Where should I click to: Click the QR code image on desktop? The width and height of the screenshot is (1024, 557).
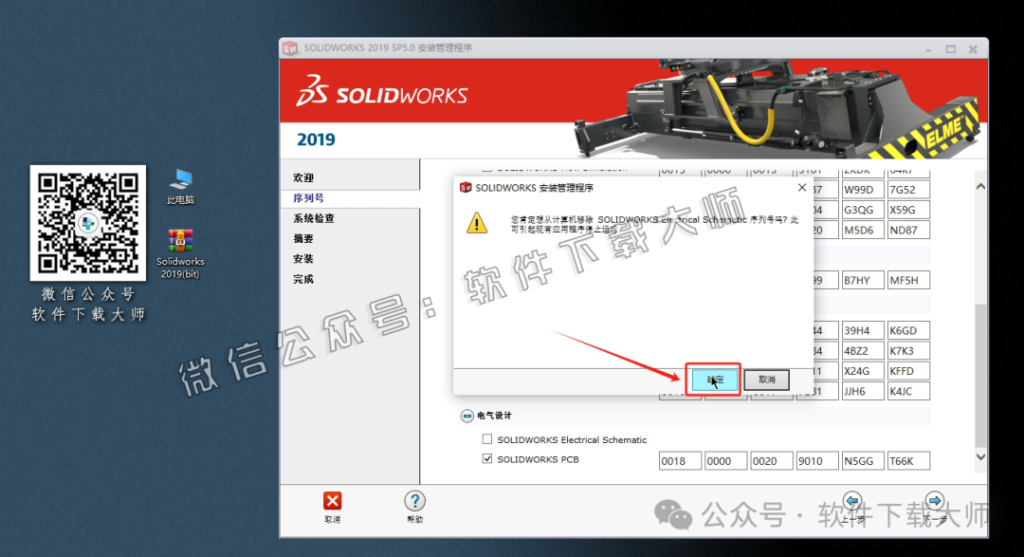(x=88, y=223)
